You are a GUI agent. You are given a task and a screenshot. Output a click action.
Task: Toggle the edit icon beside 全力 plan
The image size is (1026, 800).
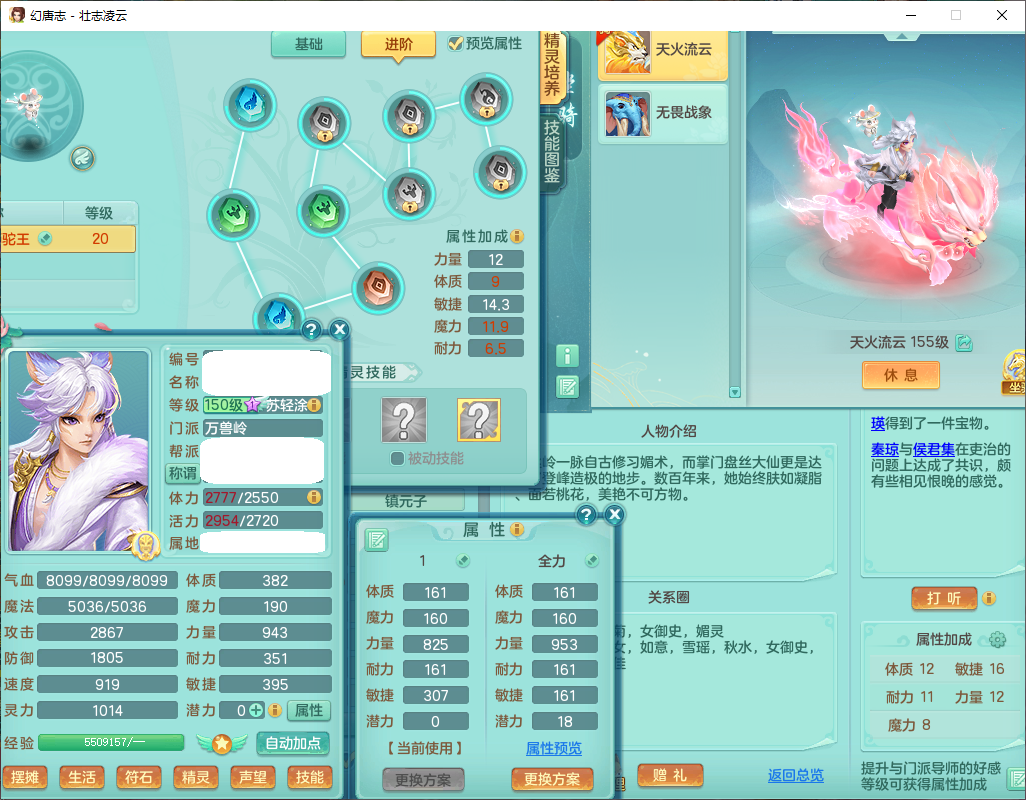592,561
